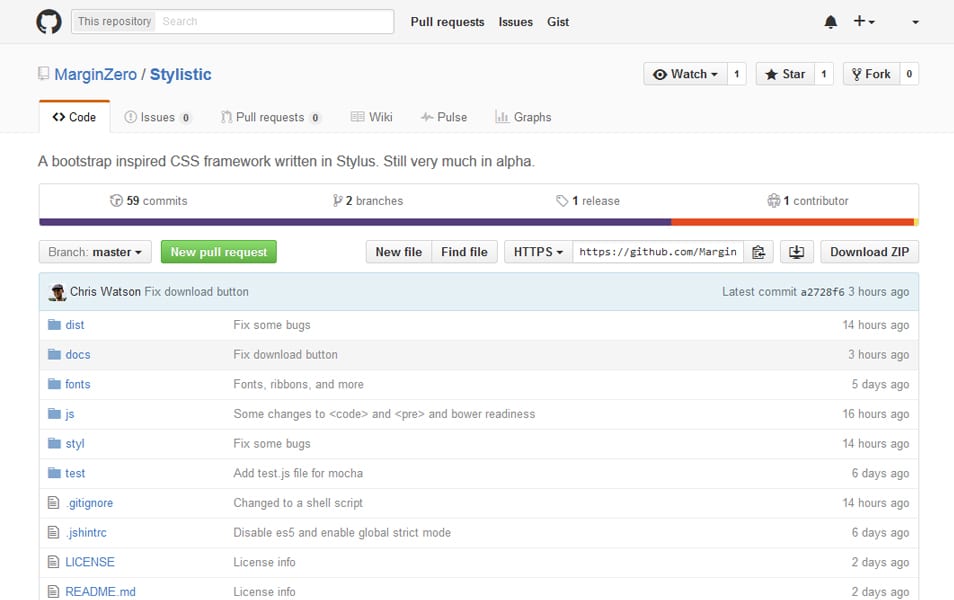View the 59 commits link
954x600 pixels.
click(x=148, y=201)
